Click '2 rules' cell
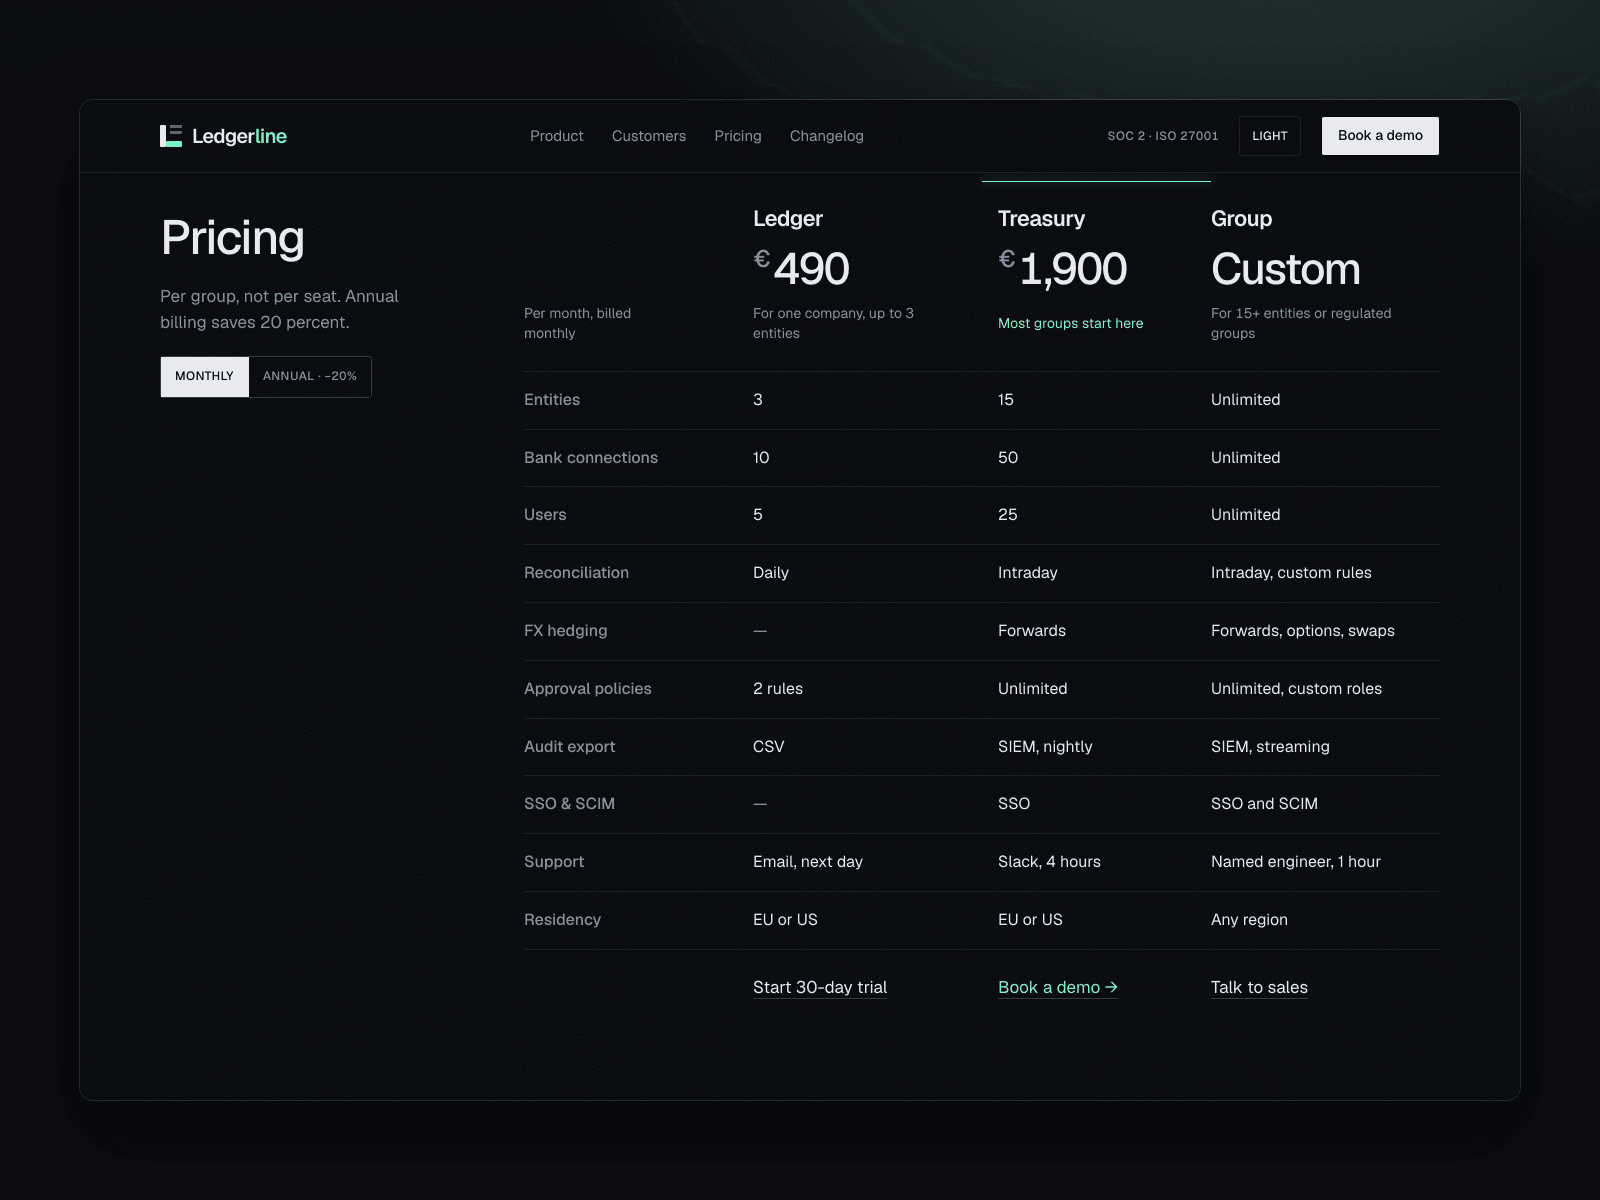Screen dimensions: 1600x1200 778,689
